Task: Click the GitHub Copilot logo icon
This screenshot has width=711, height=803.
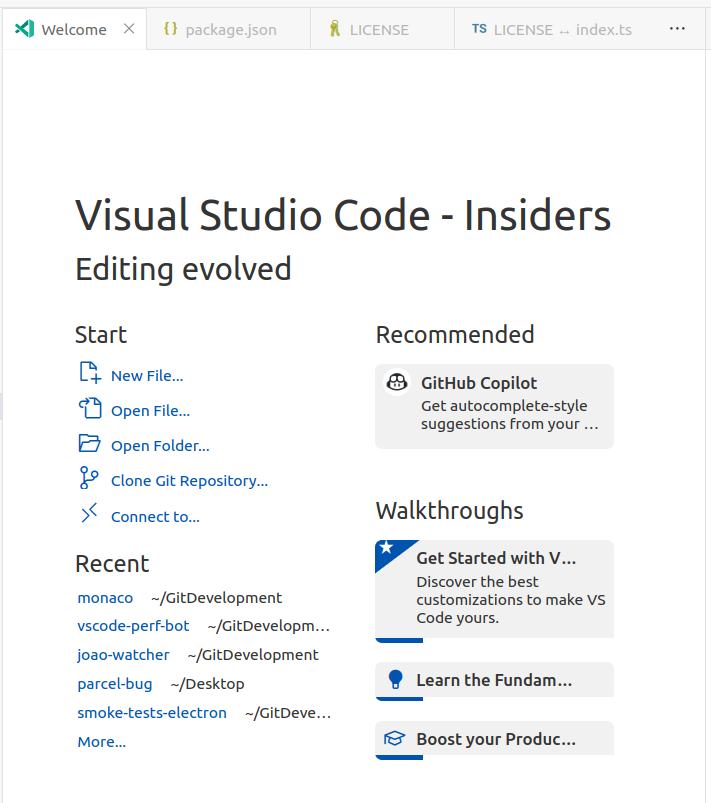Action: coord(397,382)
